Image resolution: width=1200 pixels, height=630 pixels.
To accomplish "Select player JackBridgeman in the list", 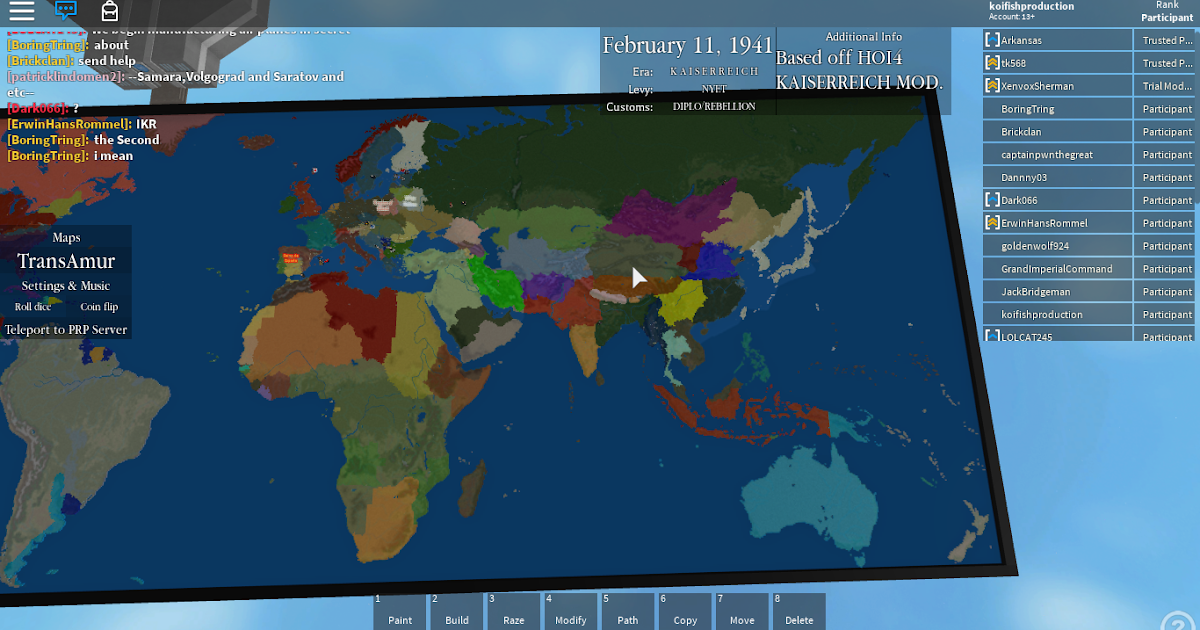I will [x=1057, y=292].
